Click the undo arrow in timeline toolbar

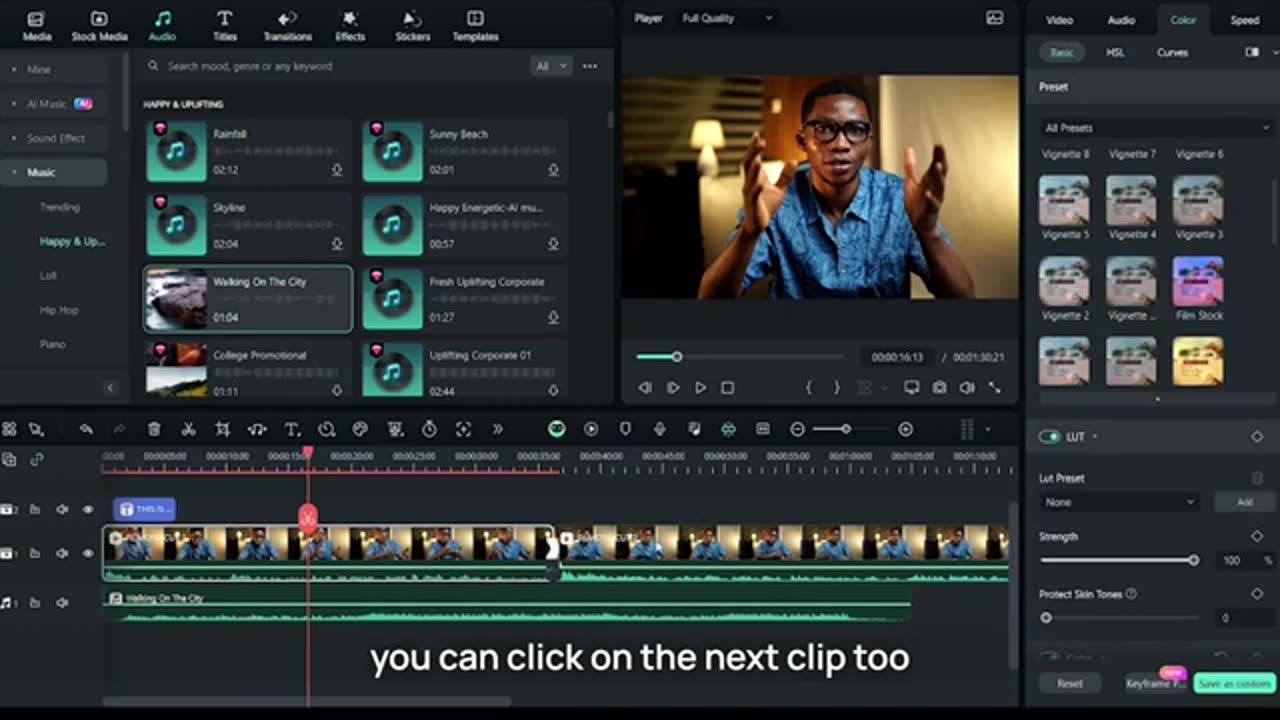[x=86, y=429]
